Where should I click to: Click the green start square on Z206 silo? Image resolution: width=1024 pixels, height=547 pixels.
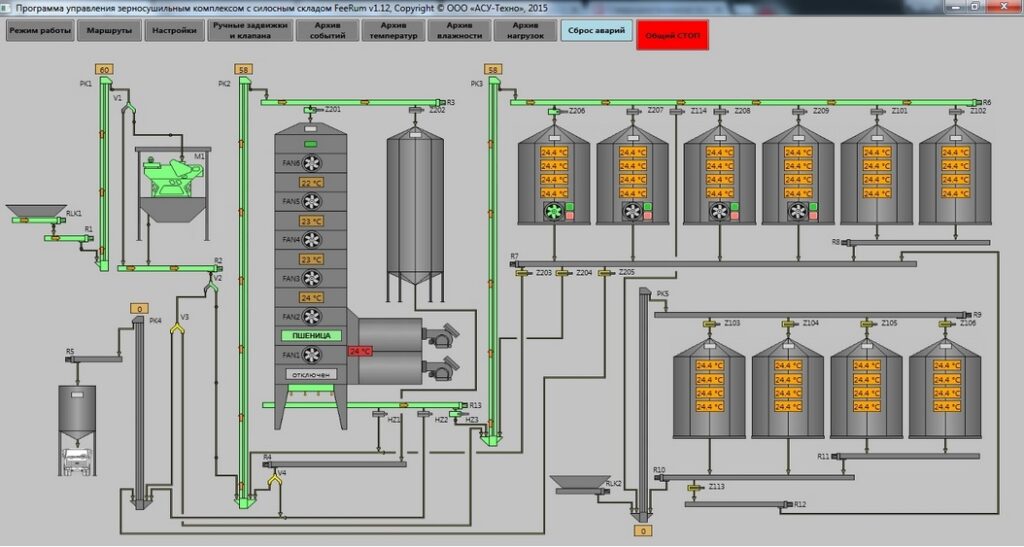(569, 207)
